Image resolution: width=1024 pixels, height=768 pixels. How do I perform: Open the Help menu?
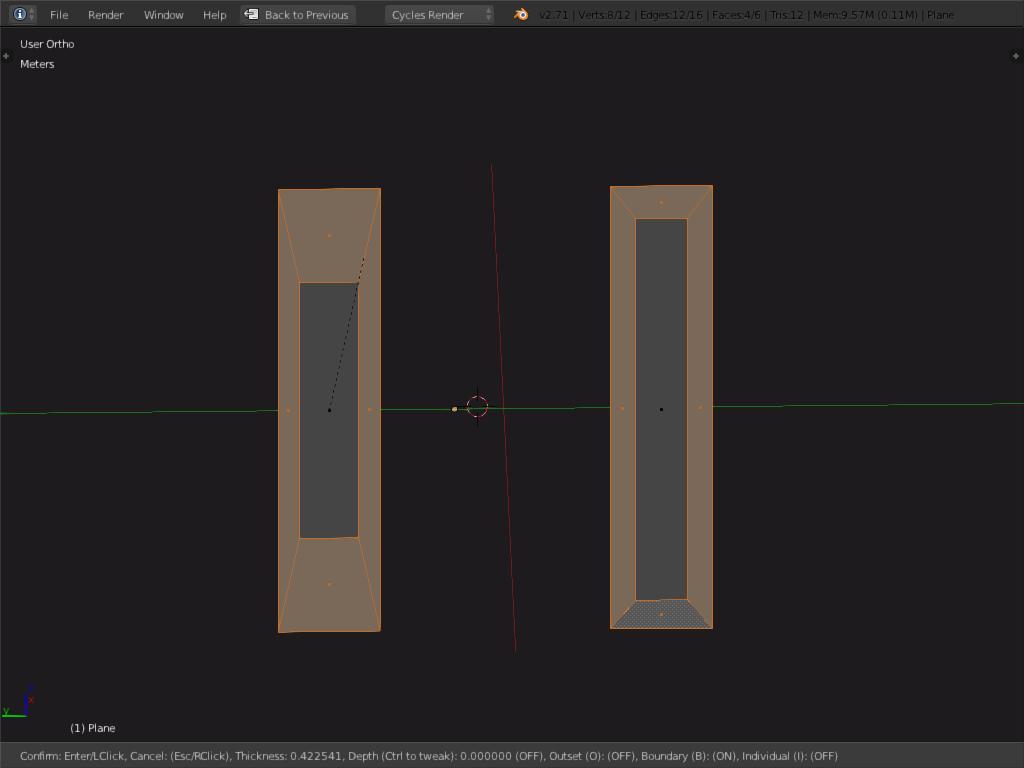(x=214, y=15)
